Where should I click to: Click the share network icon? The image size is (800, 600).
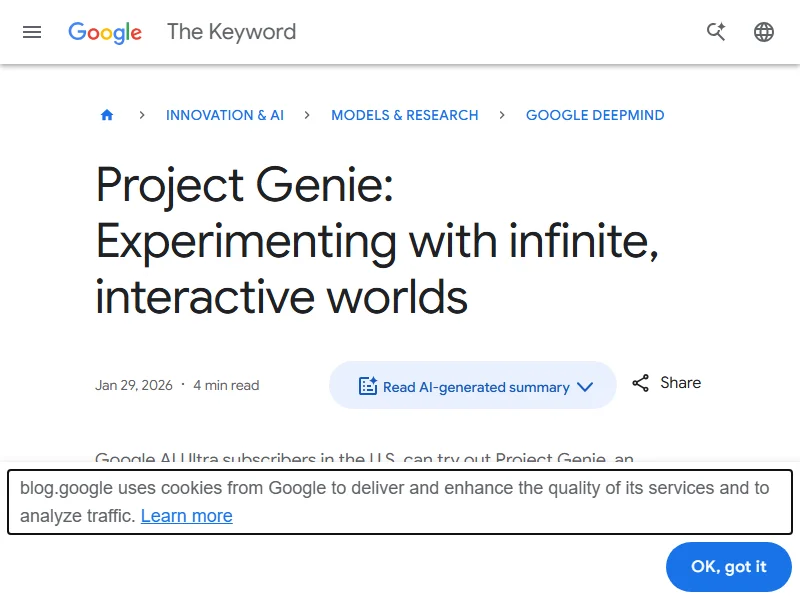point(641,383)
